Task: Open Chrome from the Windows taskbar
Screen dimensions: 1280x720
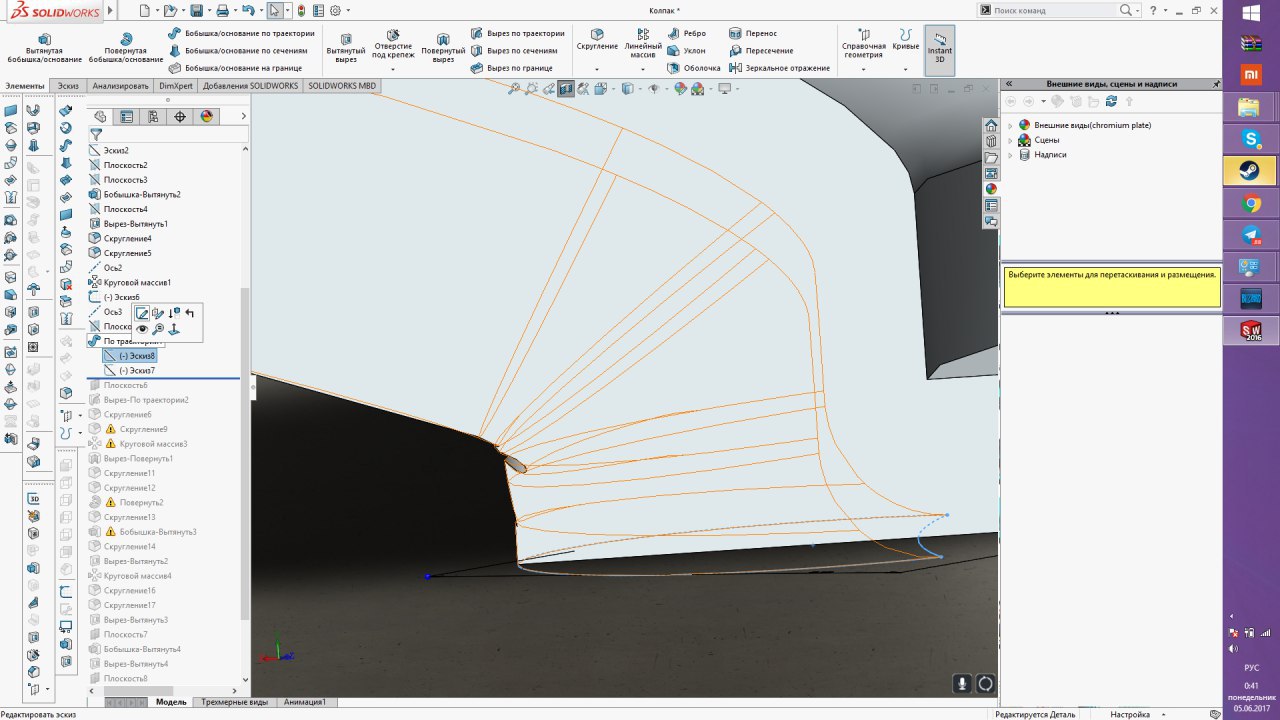Action: (1250, 203)
